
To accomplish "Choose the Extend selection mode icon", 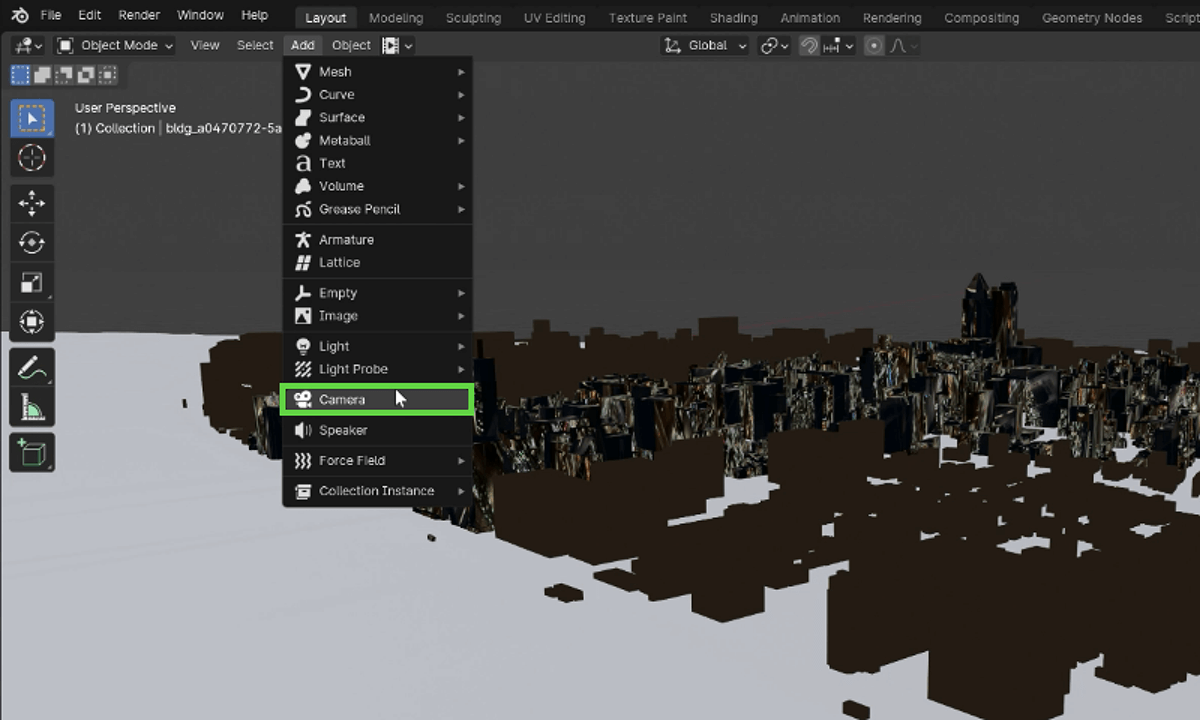I will point(43,74).
